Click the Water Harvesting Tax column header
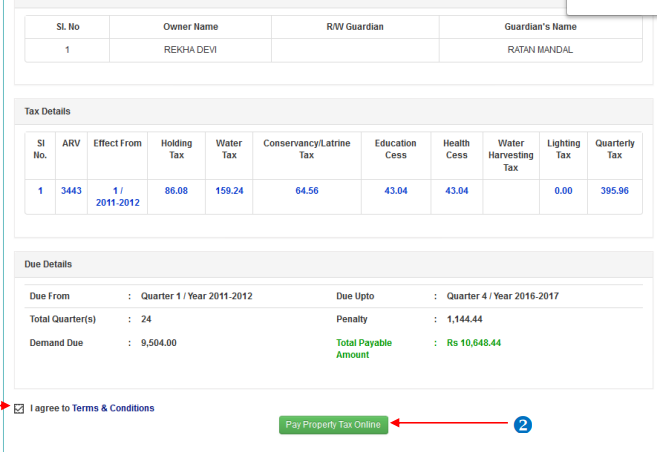This screenshot has height=452, width=657. [510, 155]
